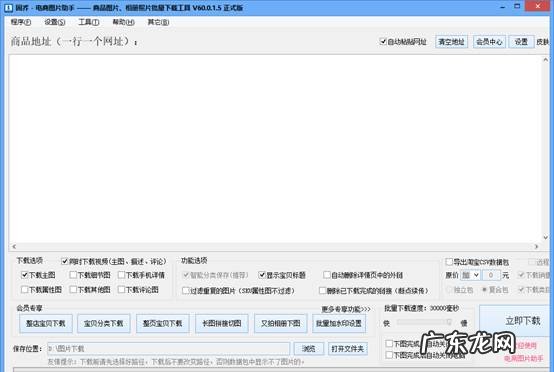Click the 保存位置 path field

168,349
